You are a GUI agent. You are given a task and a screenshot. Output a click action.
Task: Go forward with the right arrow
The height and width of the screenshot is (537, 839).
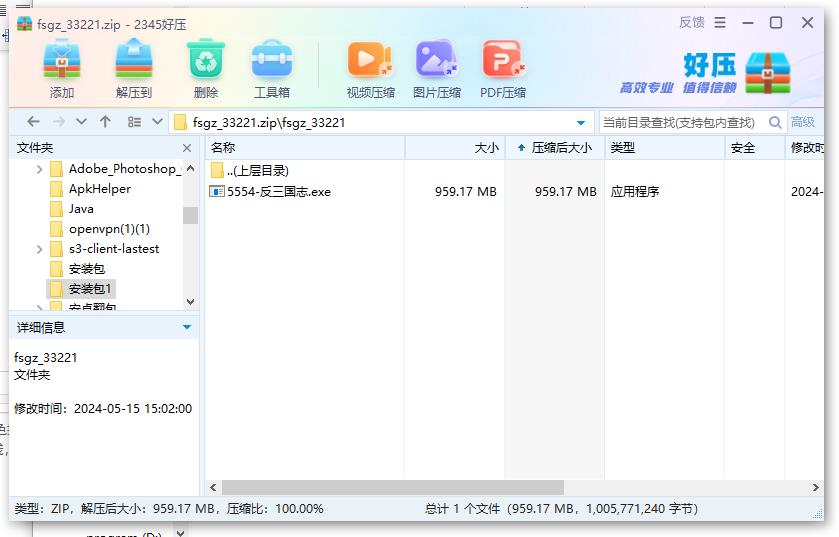(x=58, y=122)
